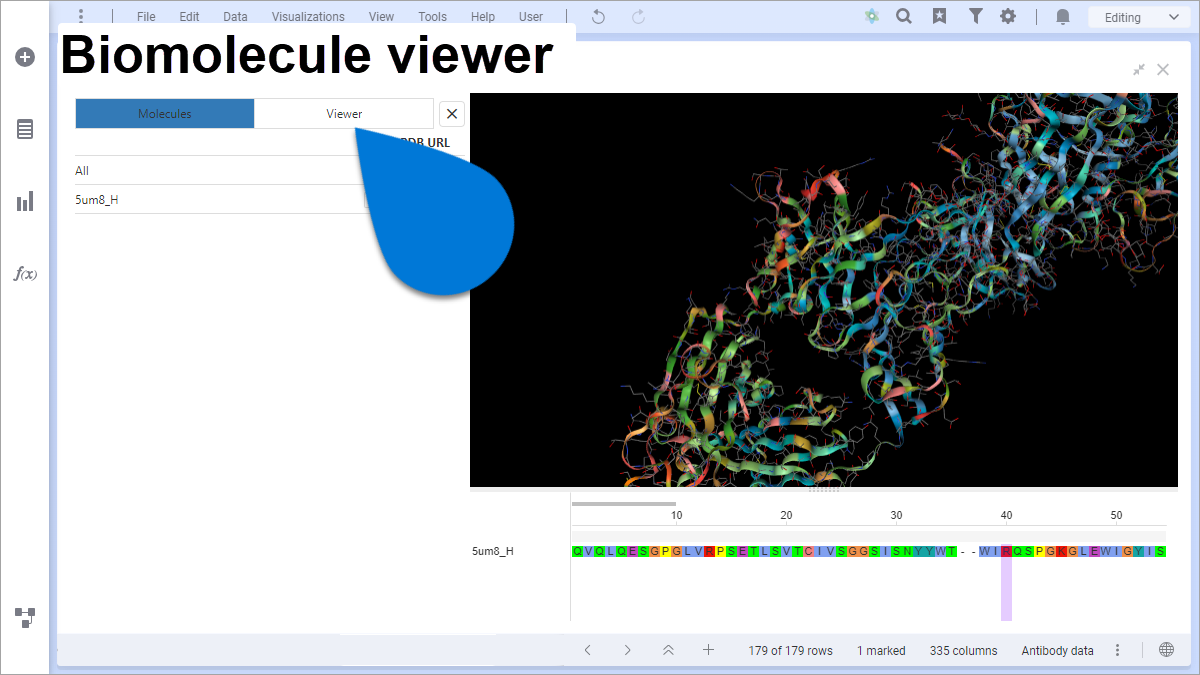Open the notifications bell icon

[1062, 16]
